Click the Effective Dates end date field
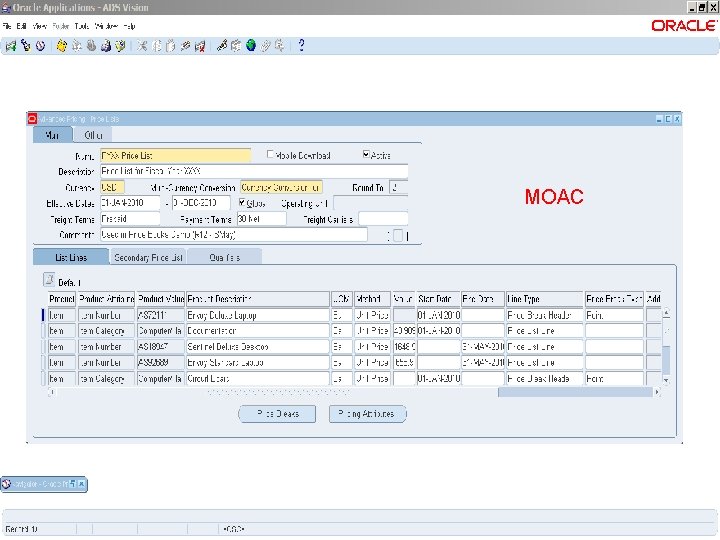720x540 pixels. point(201,203)
